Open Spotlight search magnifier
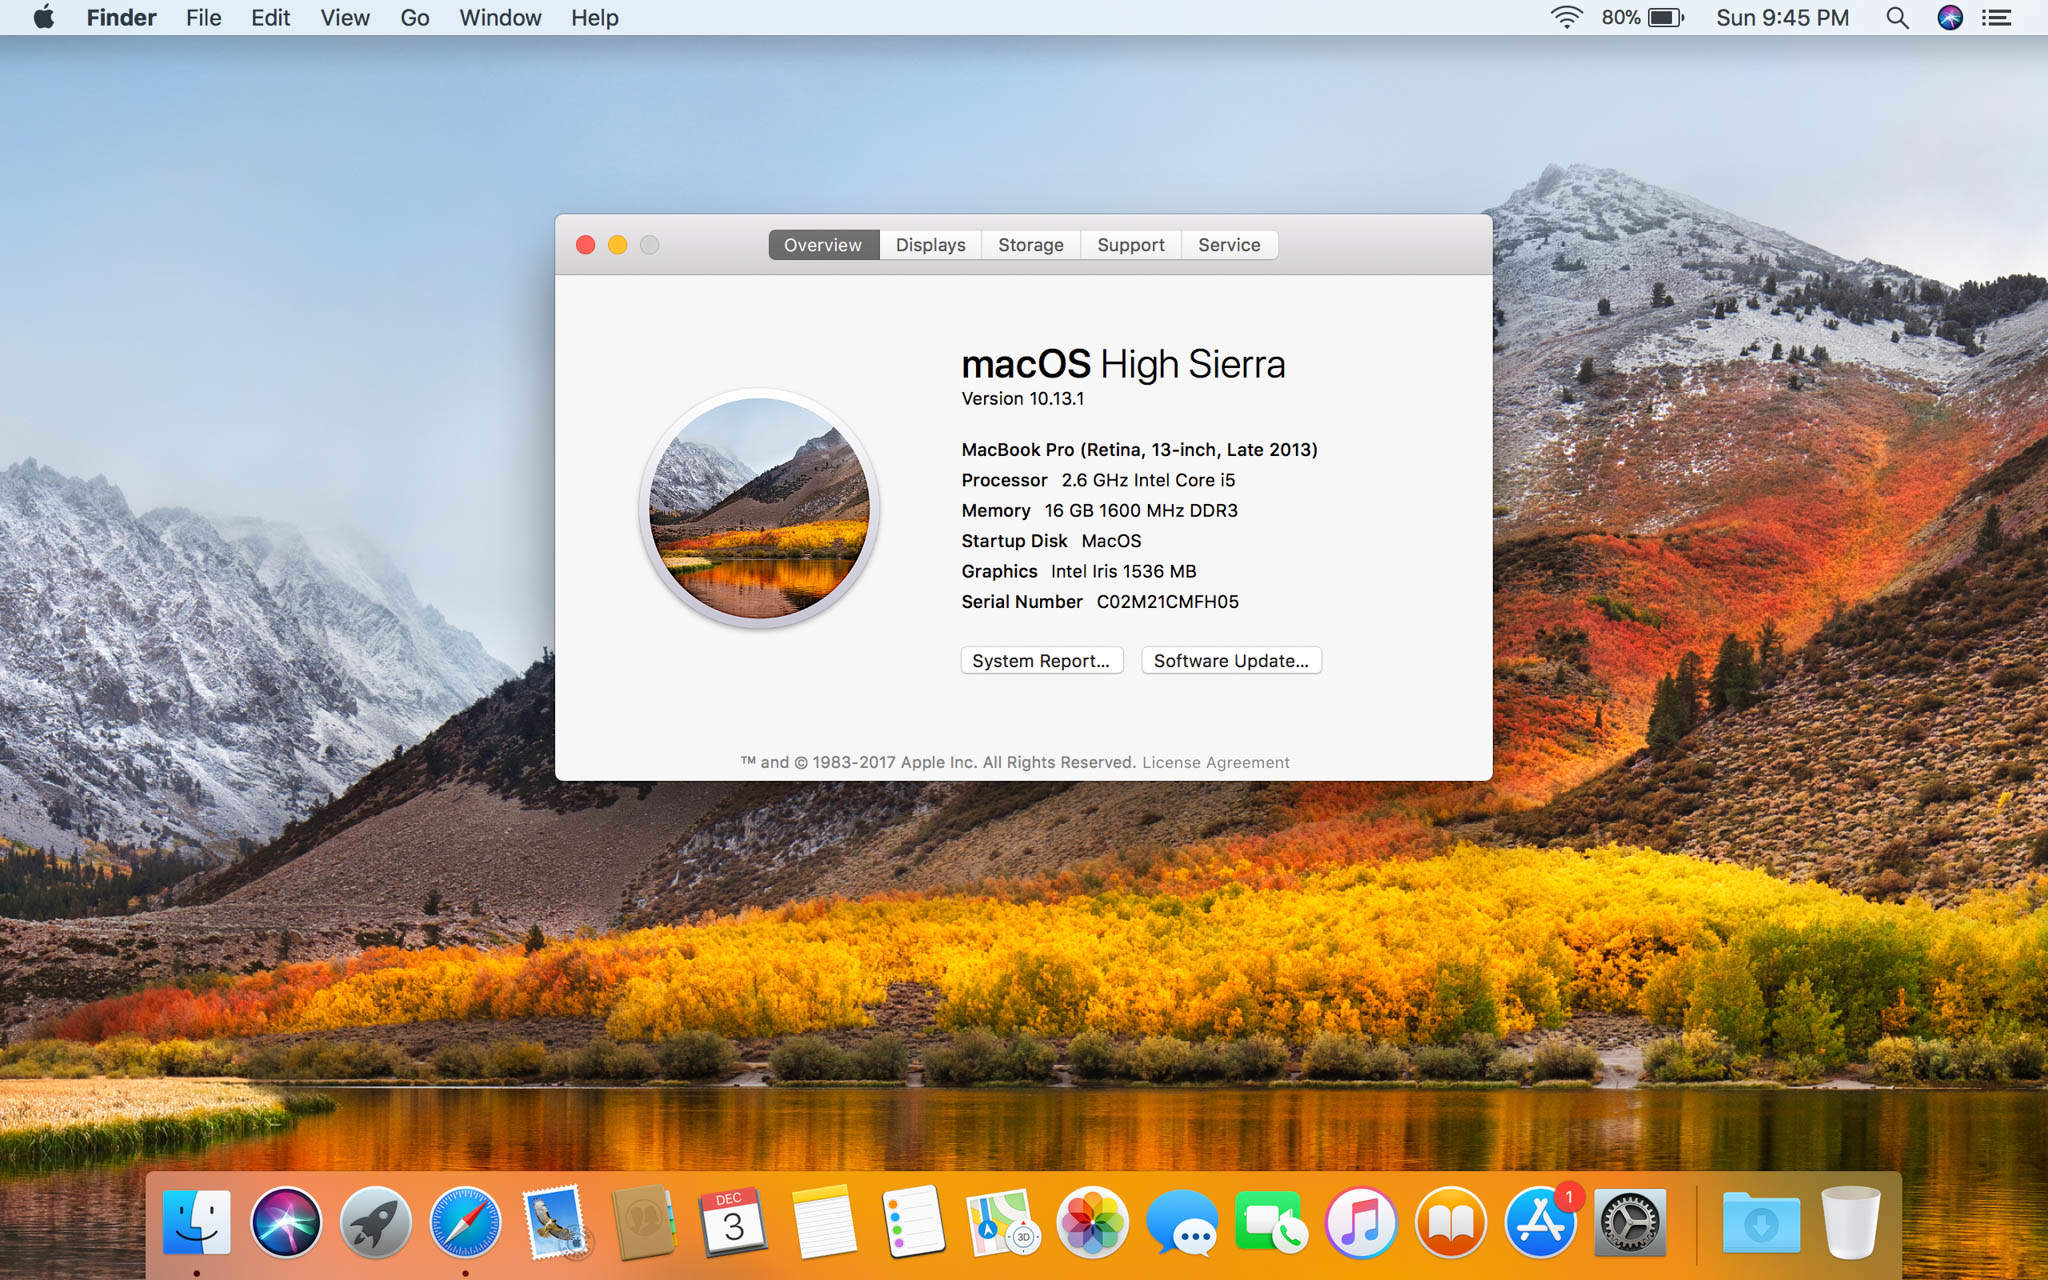 point(1896,17)
